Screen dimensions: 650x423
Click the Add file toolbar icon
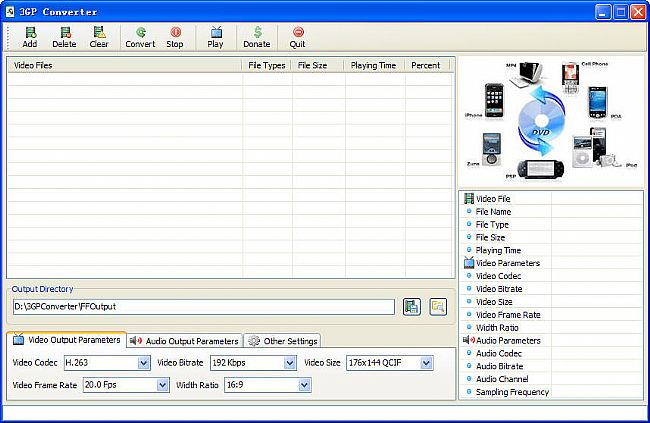[29, 37]
